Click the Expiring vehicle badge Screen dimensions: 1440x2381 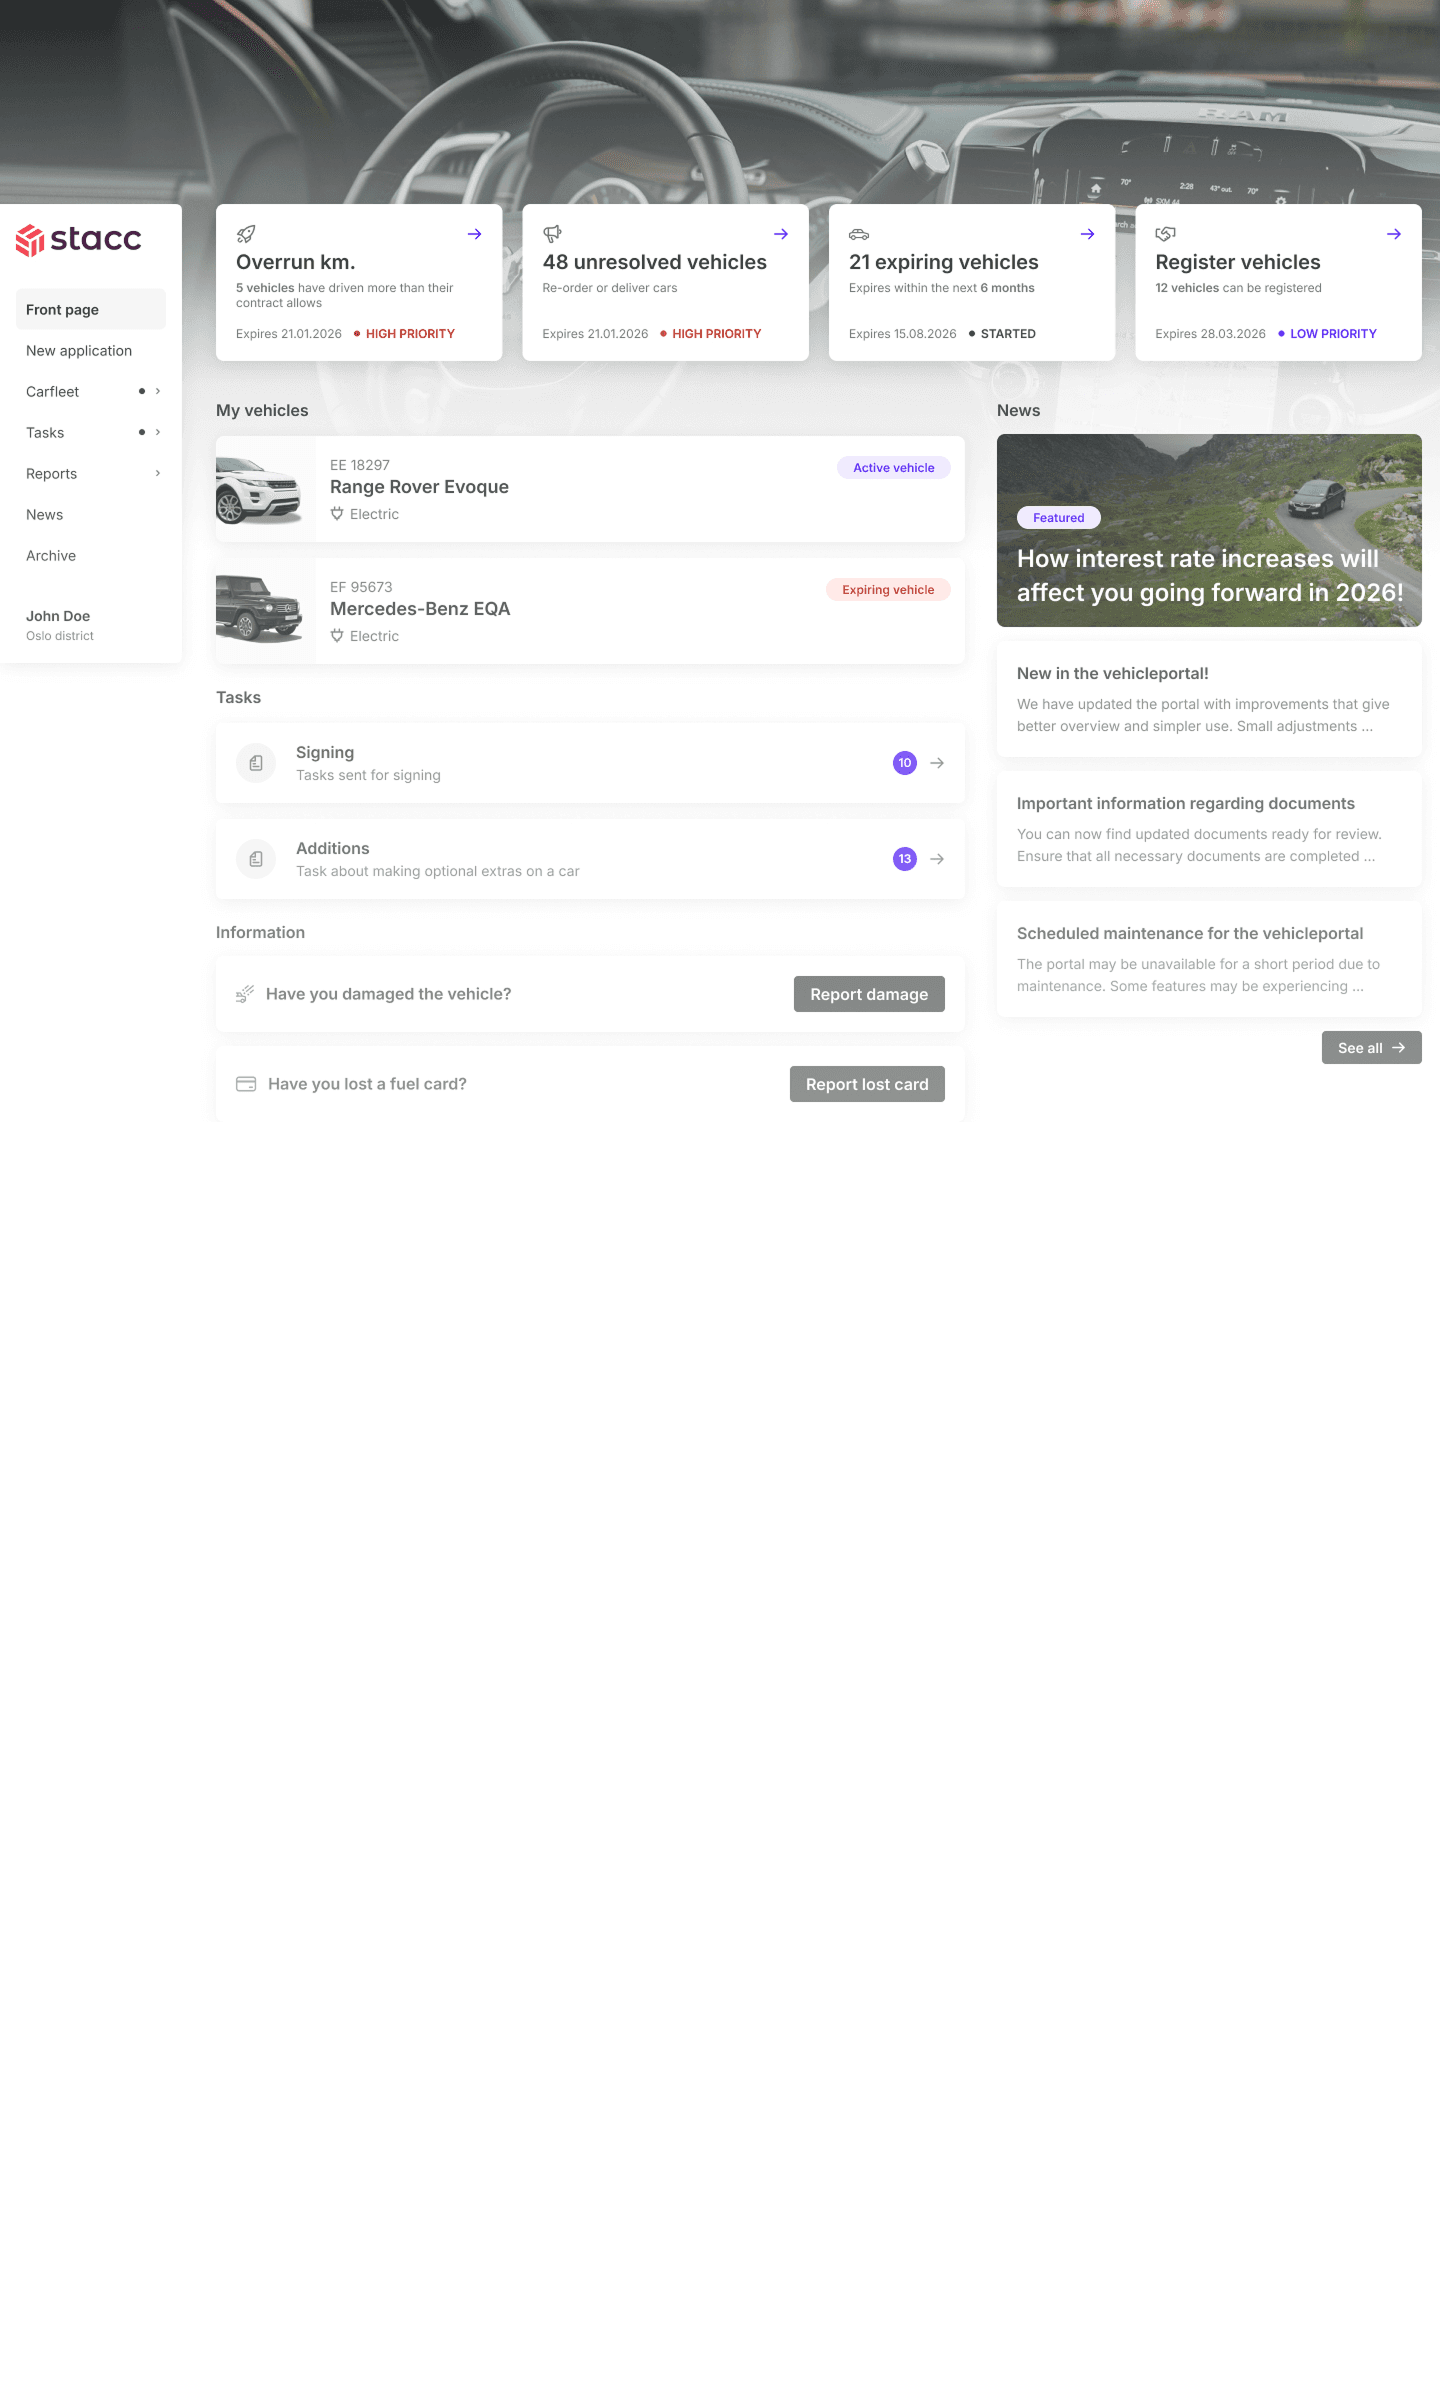pyautogui.click(x=888, y=589)
